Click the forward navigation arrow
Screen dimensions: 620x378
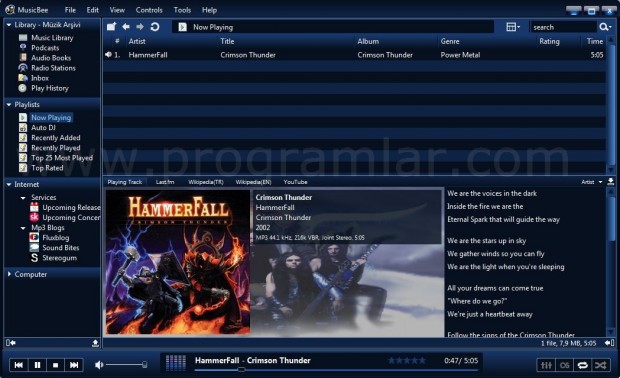point(140,27)
